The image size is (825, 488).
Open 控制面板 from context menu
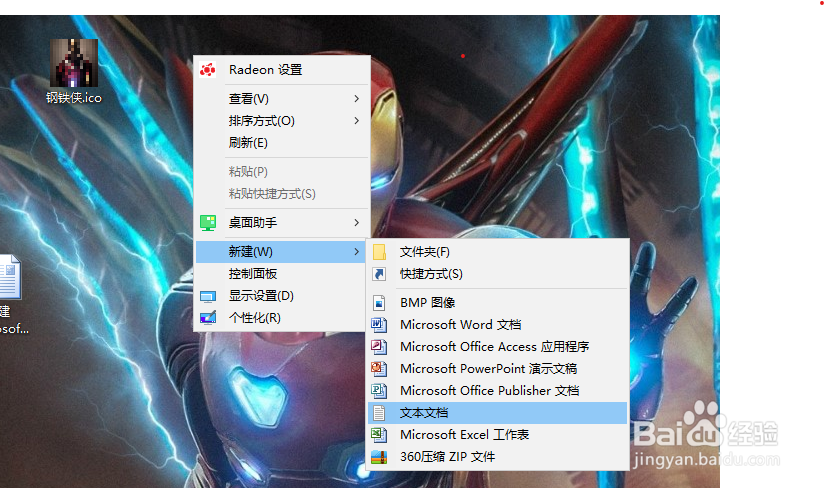tap(282, 274)
